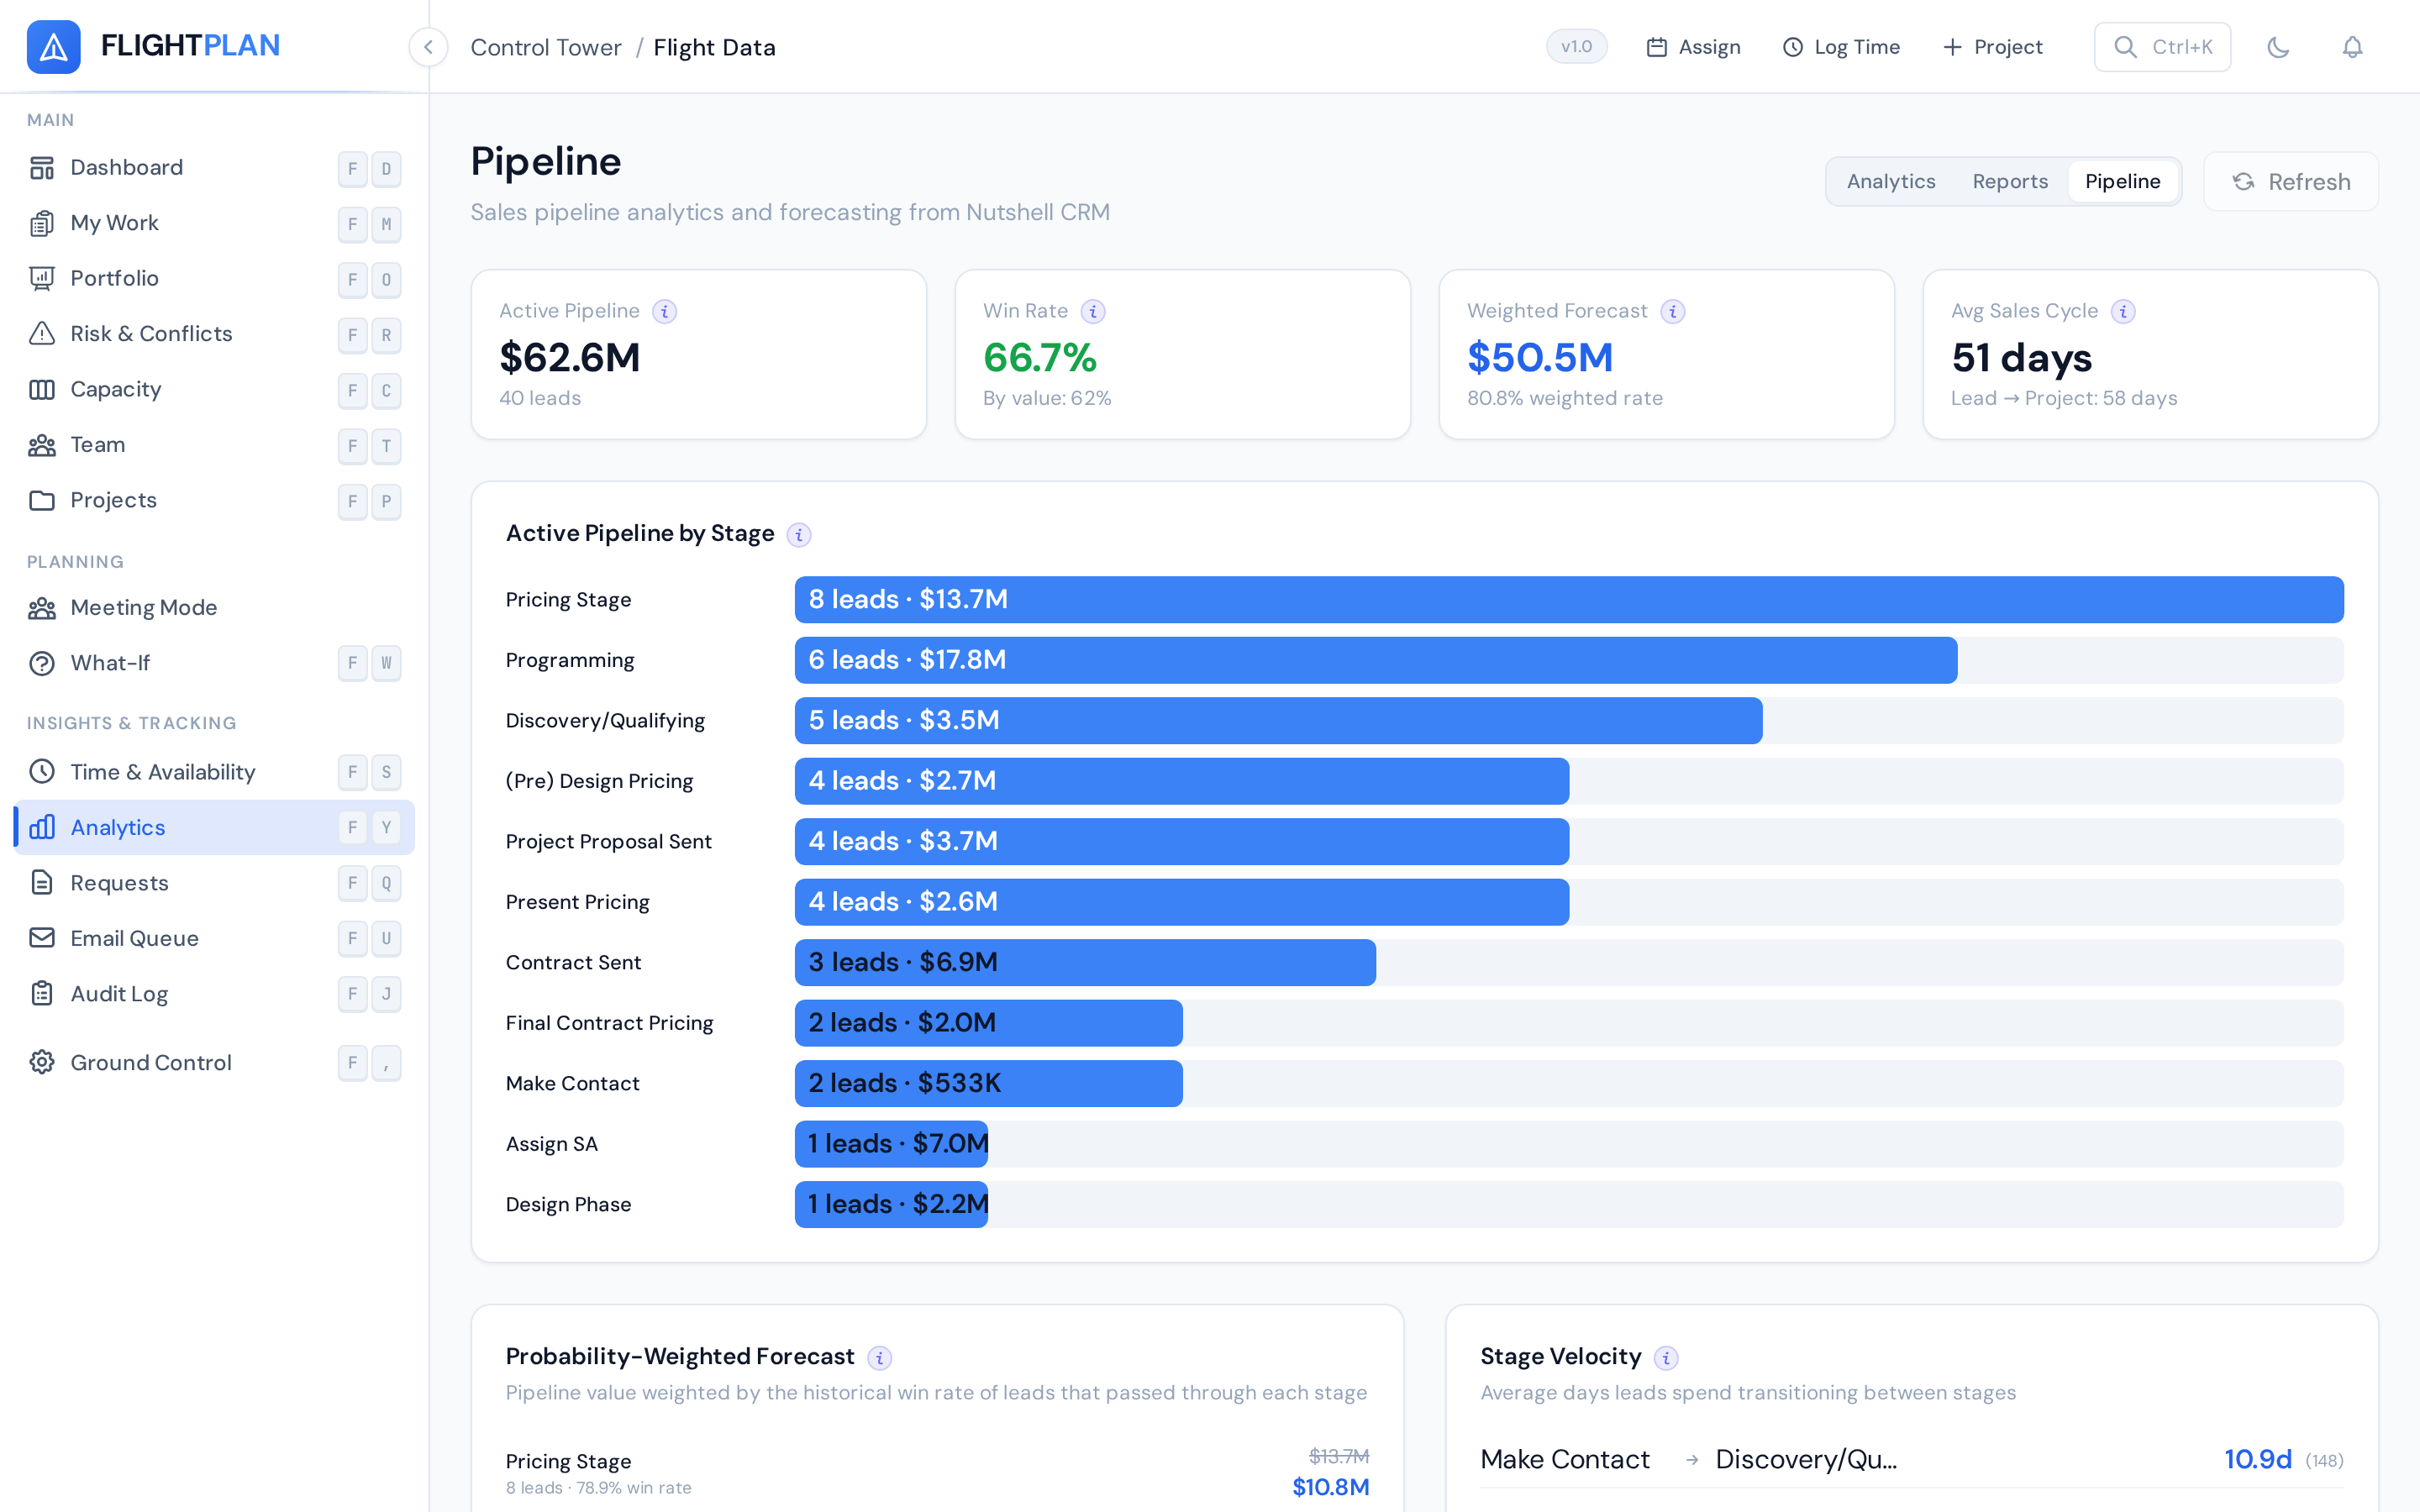
Task: Focus the Ctrl+K search field
Action: 2162,47
